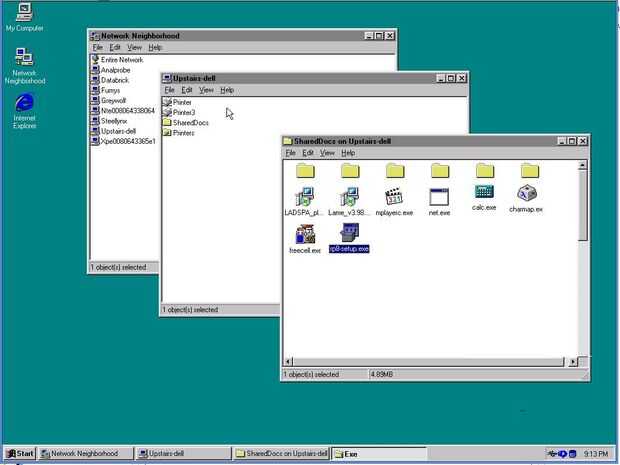Select the SharedDocs folder in Upstairs-dell

point(185,123)
